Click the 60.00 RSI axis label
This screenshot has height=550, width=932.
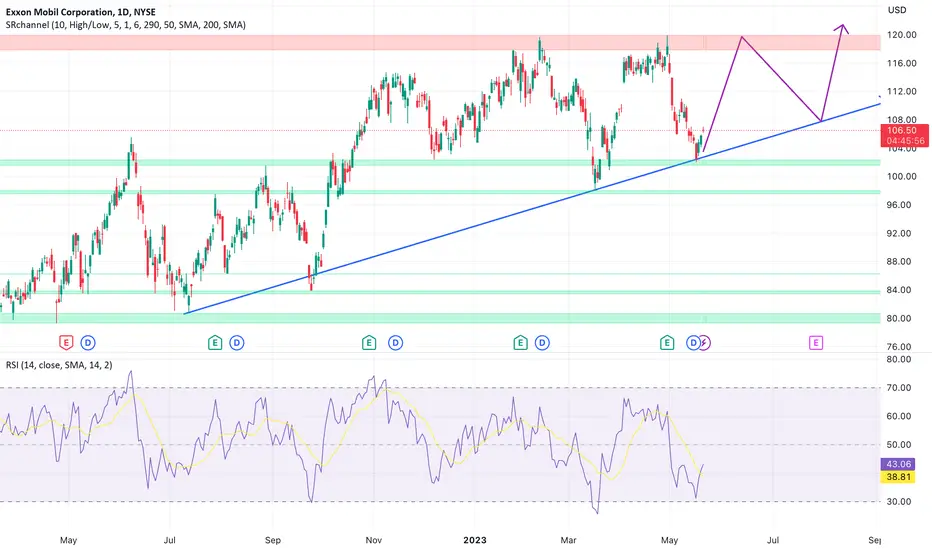(899, 416)
